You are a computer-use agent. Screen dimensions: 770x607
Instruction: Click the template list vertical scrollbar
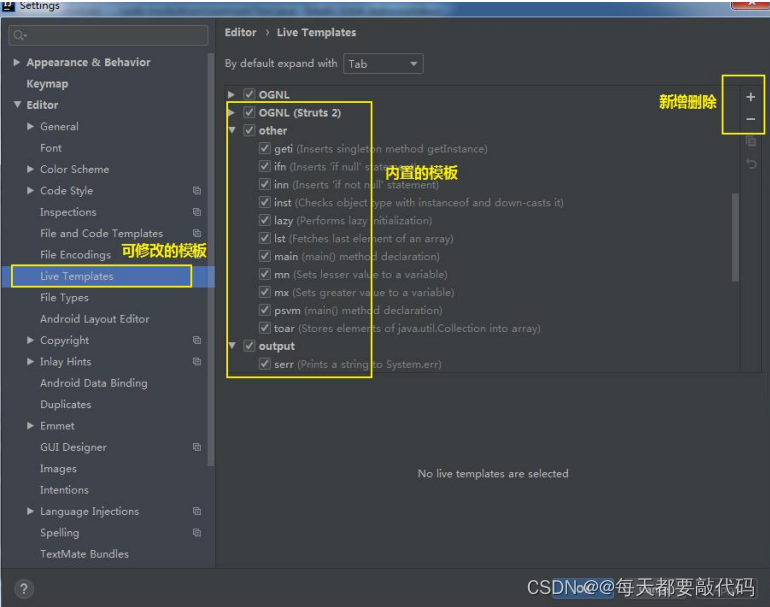click(735, 237)
